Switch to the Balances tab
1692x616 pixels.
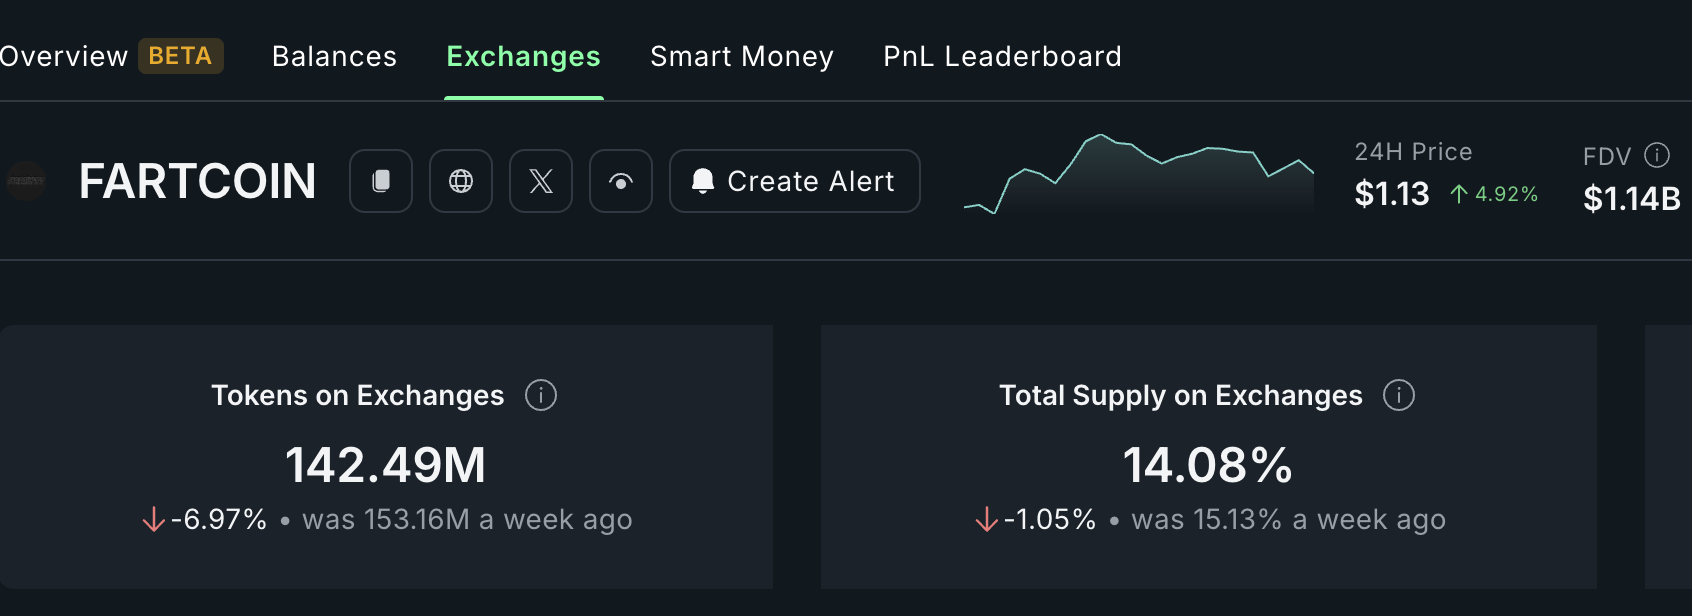(x=334, y=57)
